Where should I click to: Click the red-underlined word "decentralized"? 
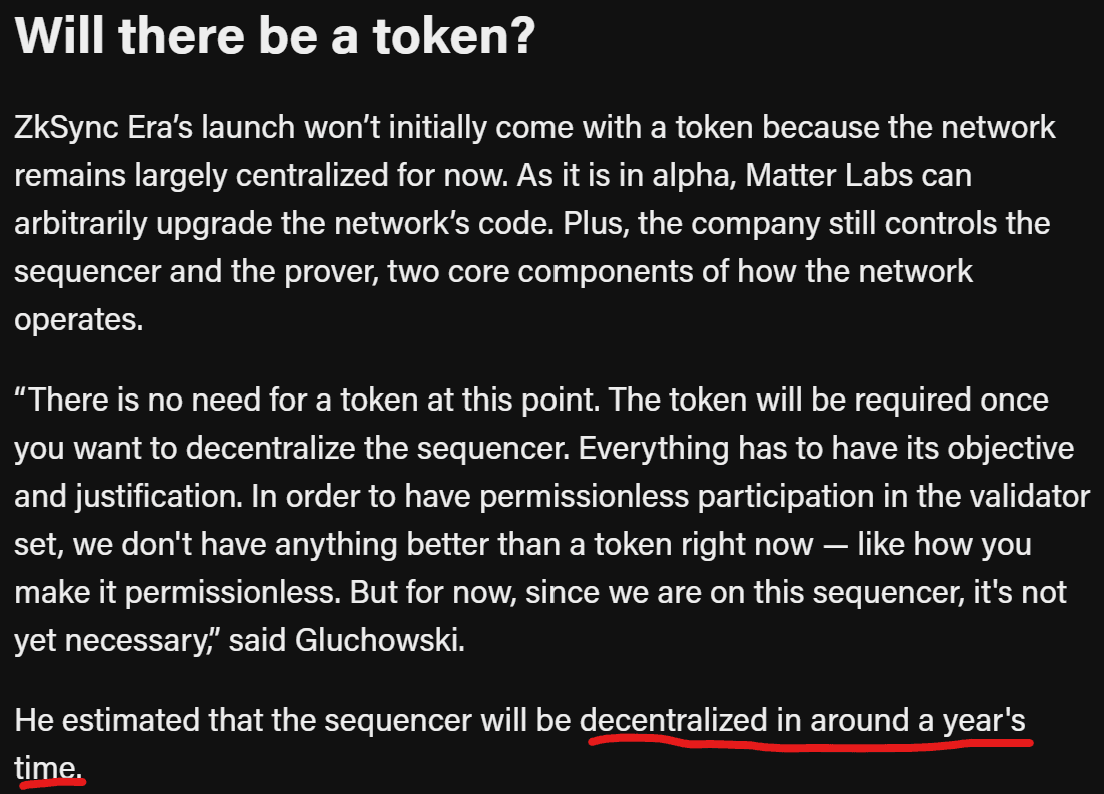[x=673, y=721]
